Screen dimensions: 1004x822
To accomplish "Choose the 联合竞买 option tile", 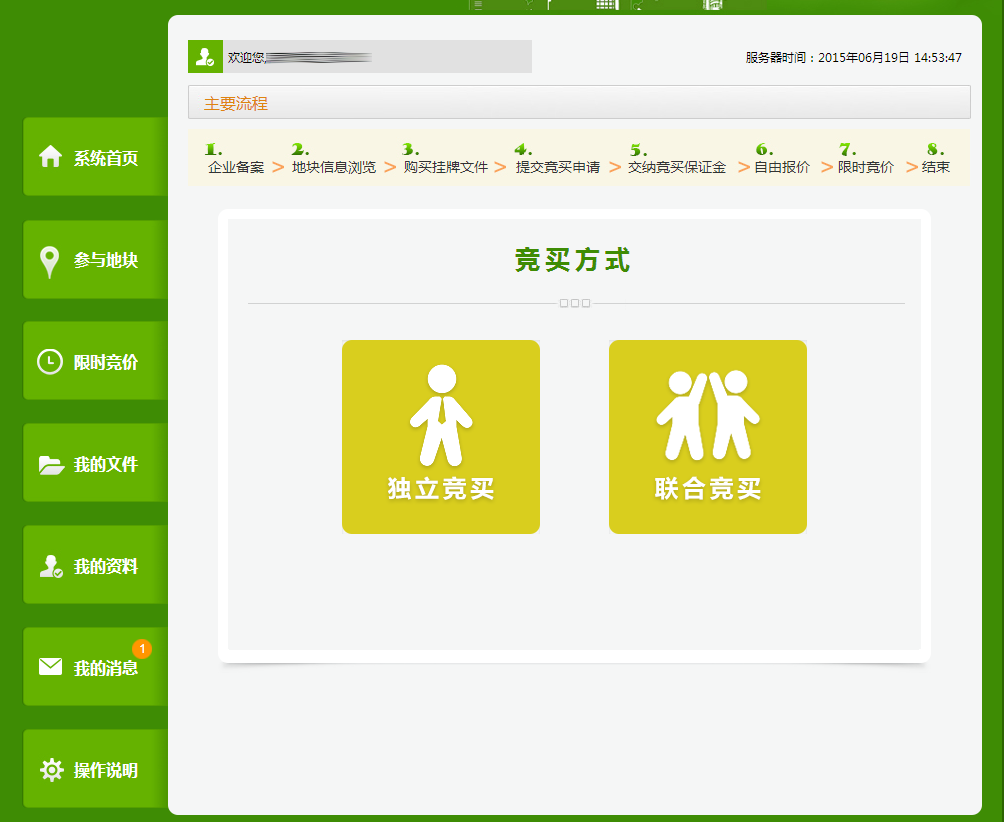I will [x=708, y=437].
